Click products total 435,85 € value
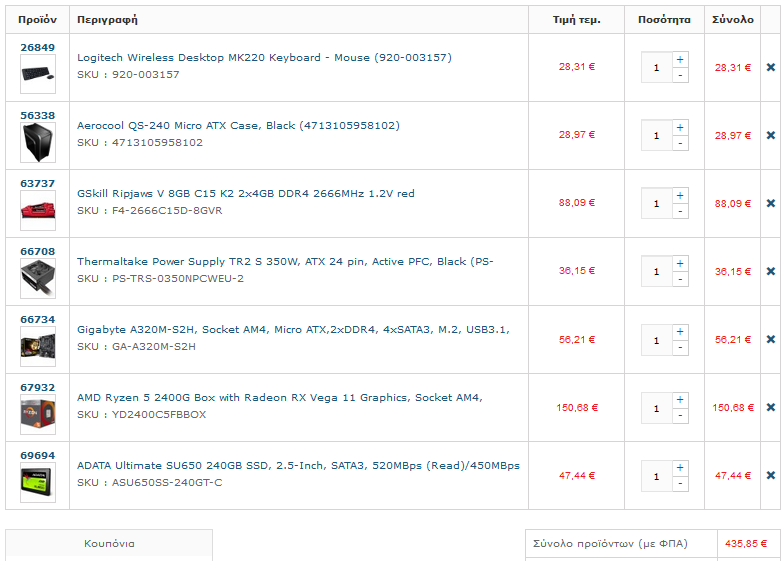Viewport: 784px width, 561px height. pos(746,544)
